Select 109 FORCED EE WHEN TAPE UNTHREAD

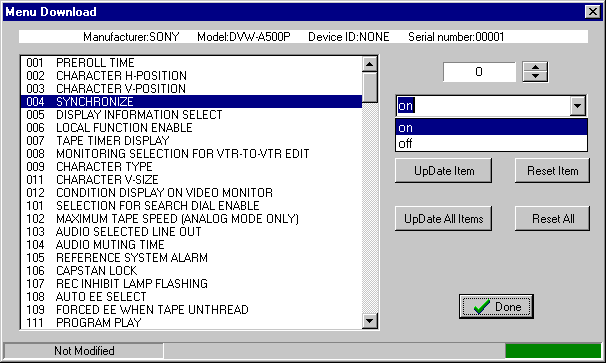191,309
